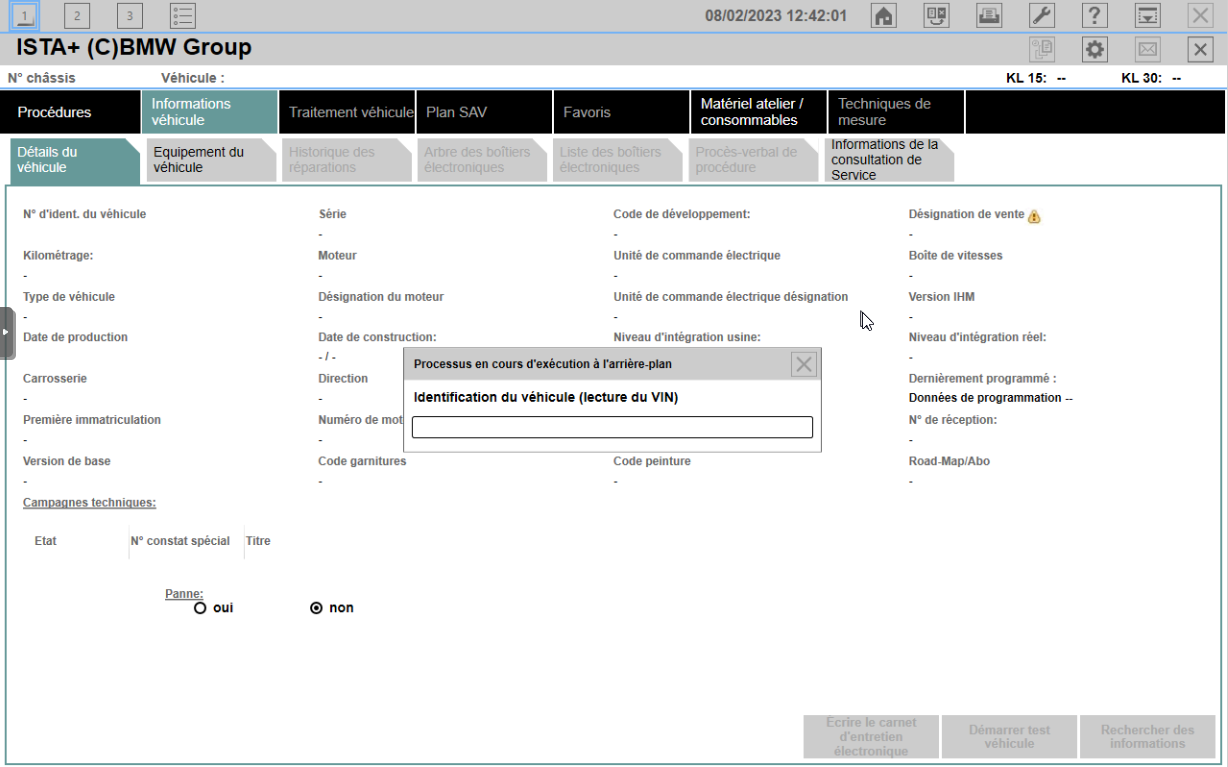Switch to Liste des boîtiers électroniques tab
Viewport: 1228px width, 767px height.
(617, 160)
